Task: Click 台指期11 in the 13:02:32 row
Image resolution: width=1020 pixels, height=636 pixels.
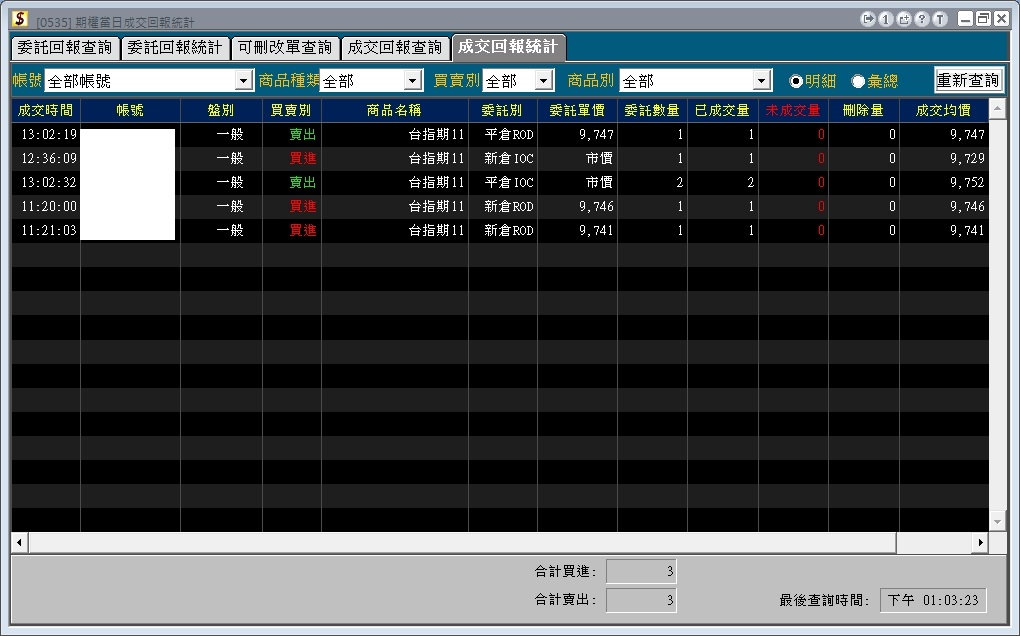Action: pyautogui.click(x=436, y=183)
